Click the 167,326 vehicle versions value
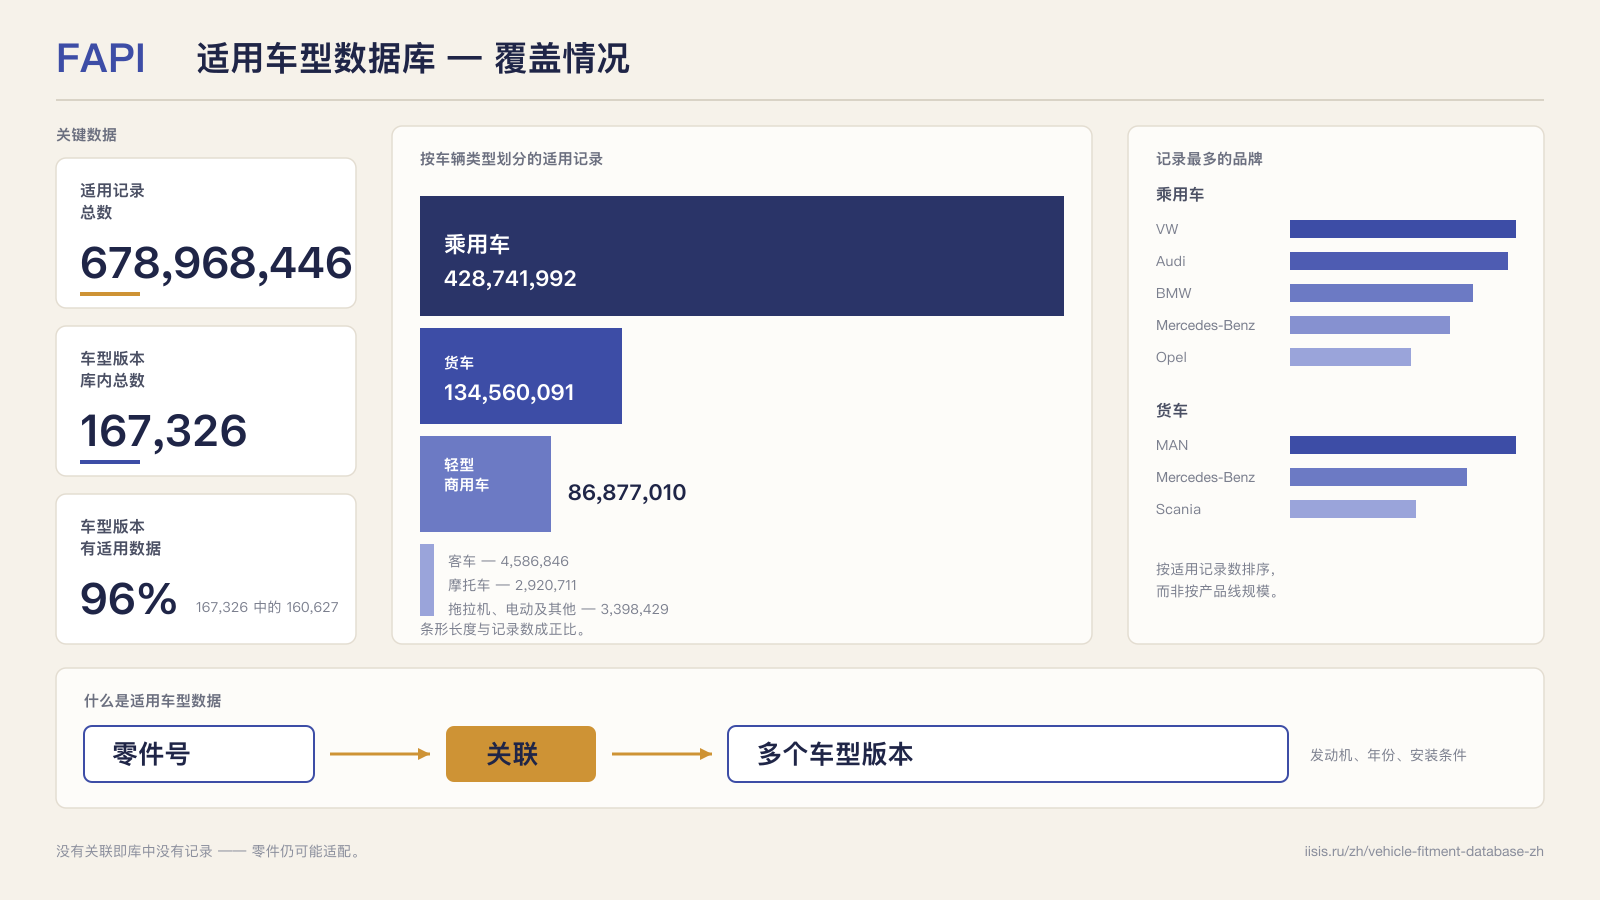Viewport: 1600px width, 900px height. 163,431
